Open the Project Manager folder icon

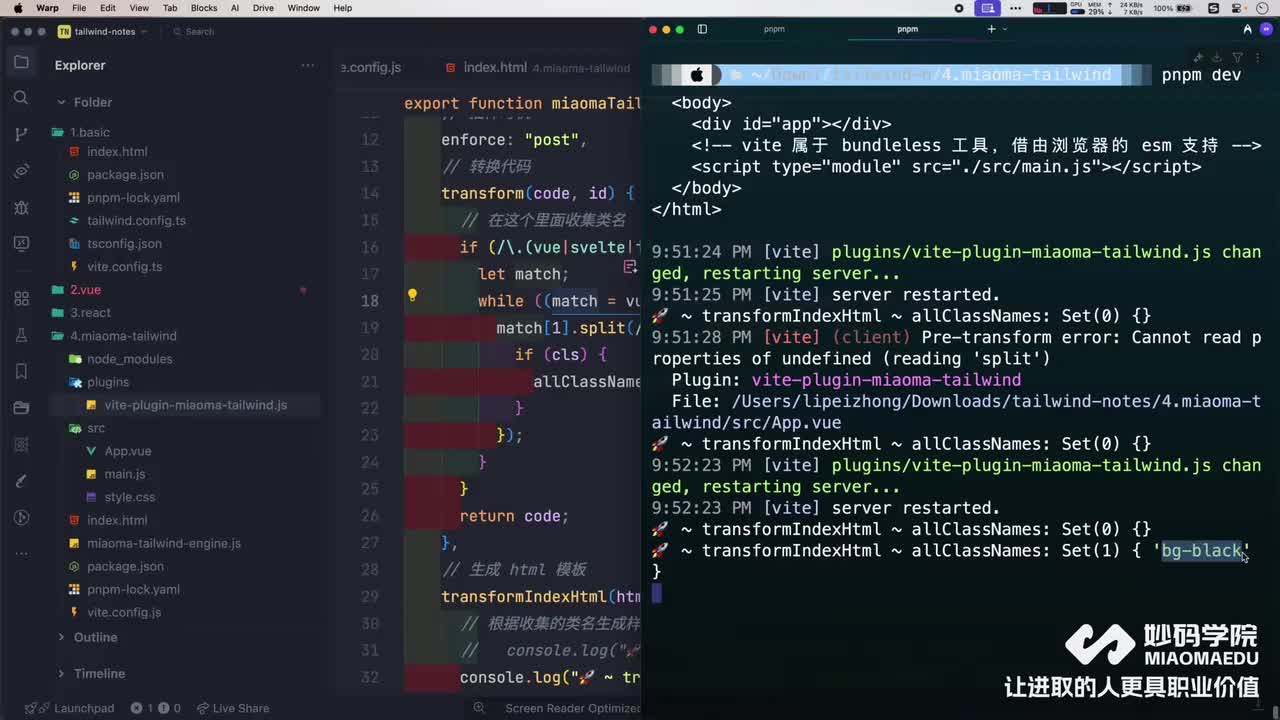coord(21,408)
